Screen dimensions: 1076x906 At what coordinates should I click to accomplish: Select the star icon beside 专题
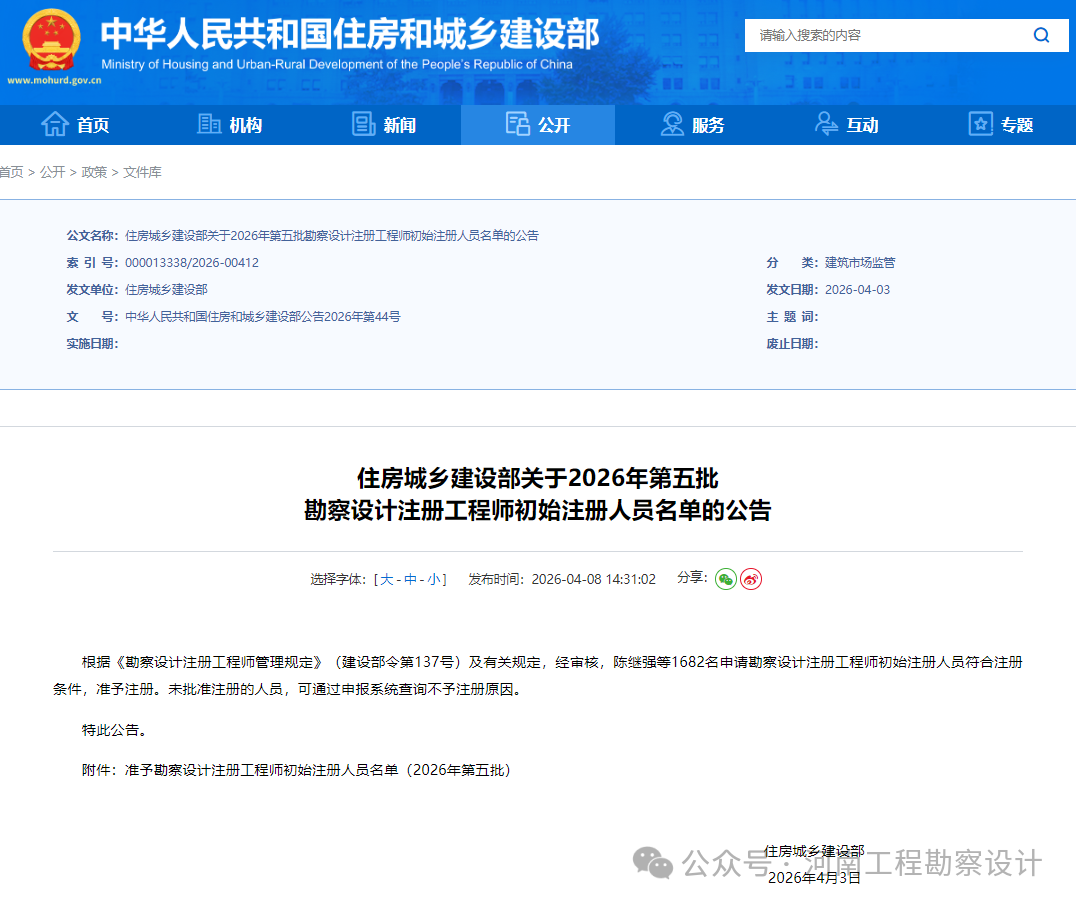click(x=980, y=124)
